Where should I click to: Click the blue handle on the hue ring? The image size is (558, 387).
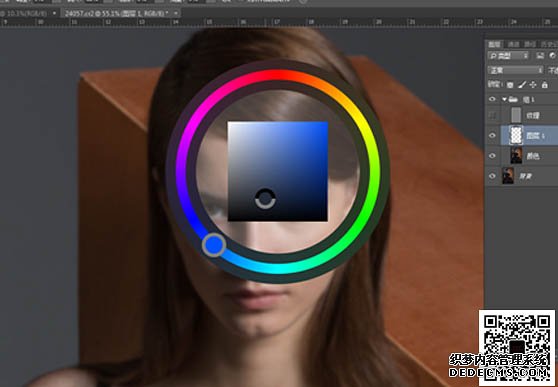(214, 245)
